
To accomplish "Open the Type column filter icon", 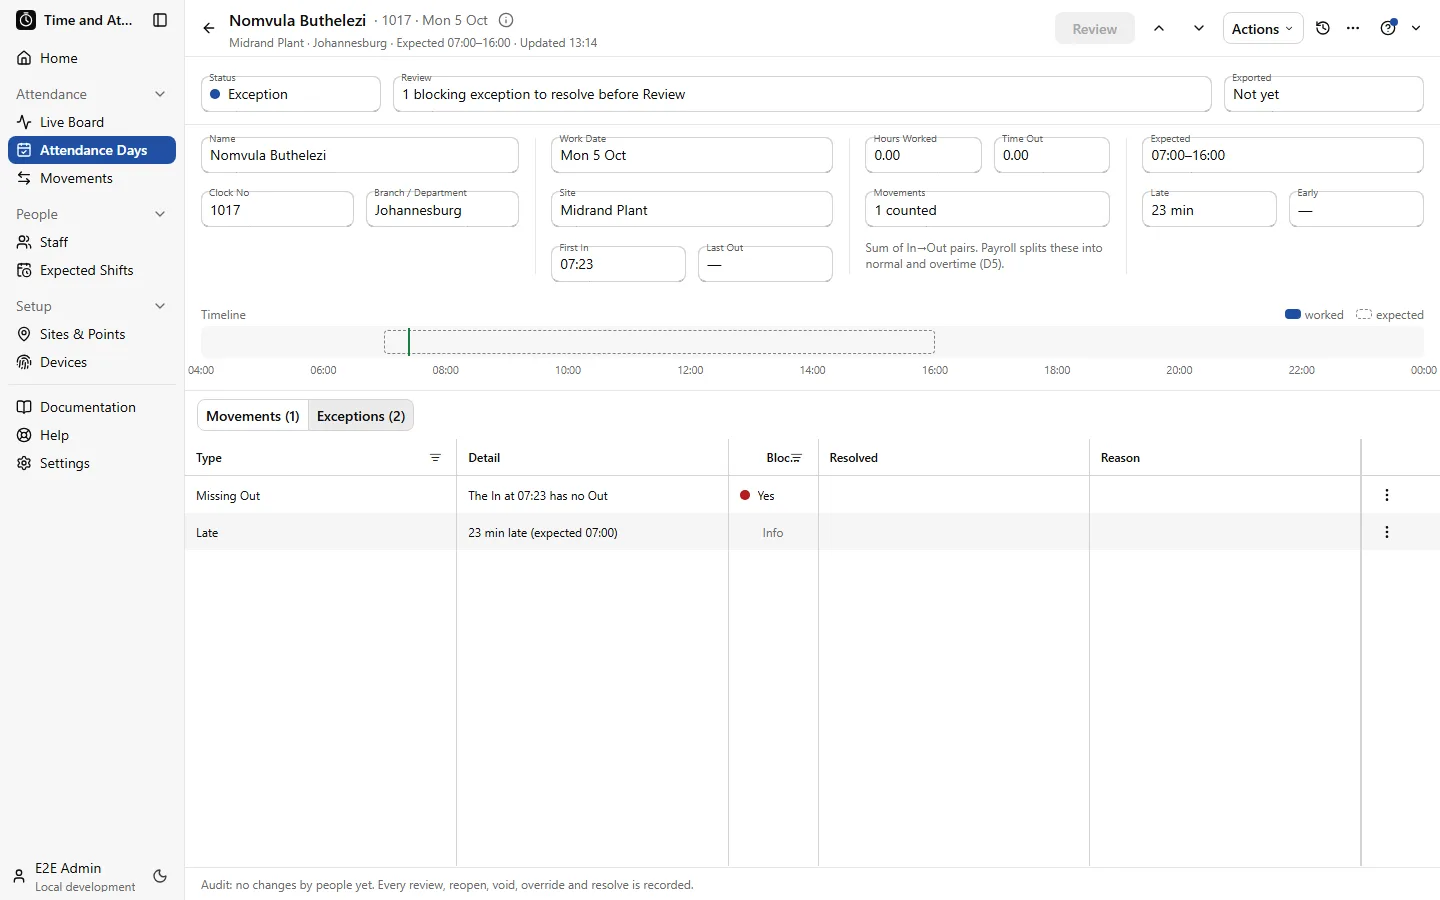I will [435, 458].
